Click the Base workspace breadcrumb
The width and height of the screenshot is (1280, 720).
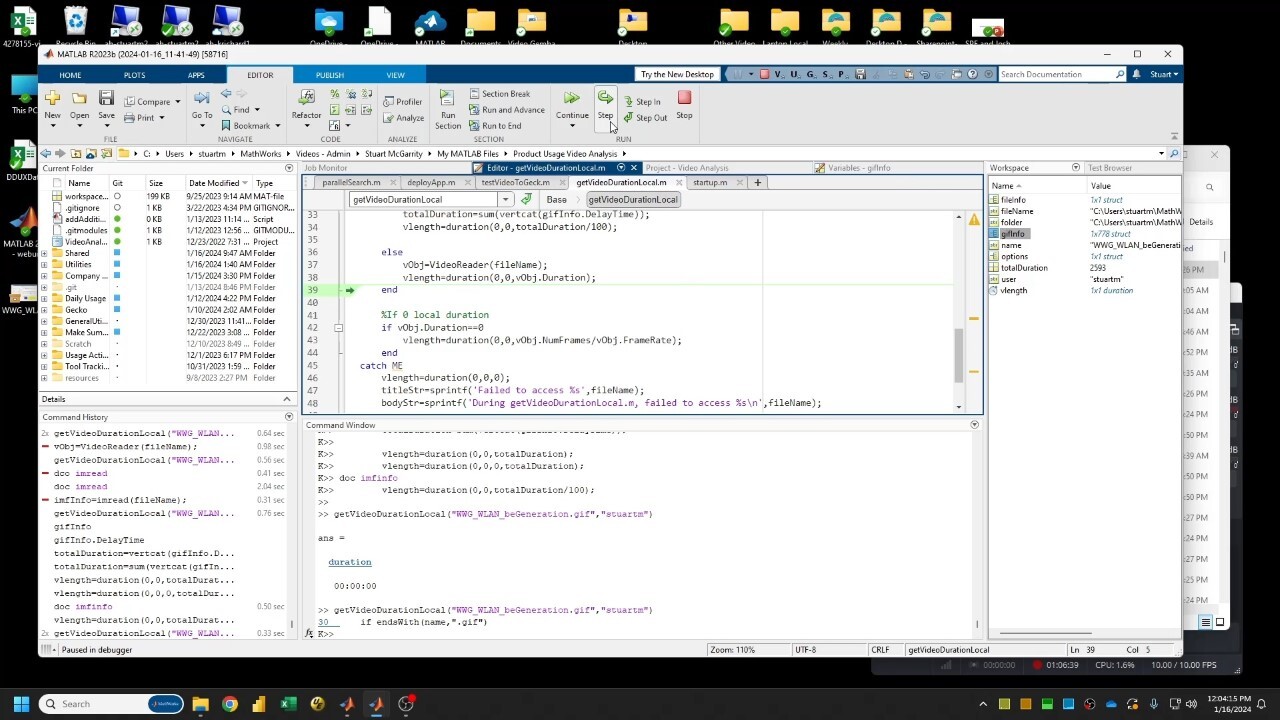click(556, 199)
